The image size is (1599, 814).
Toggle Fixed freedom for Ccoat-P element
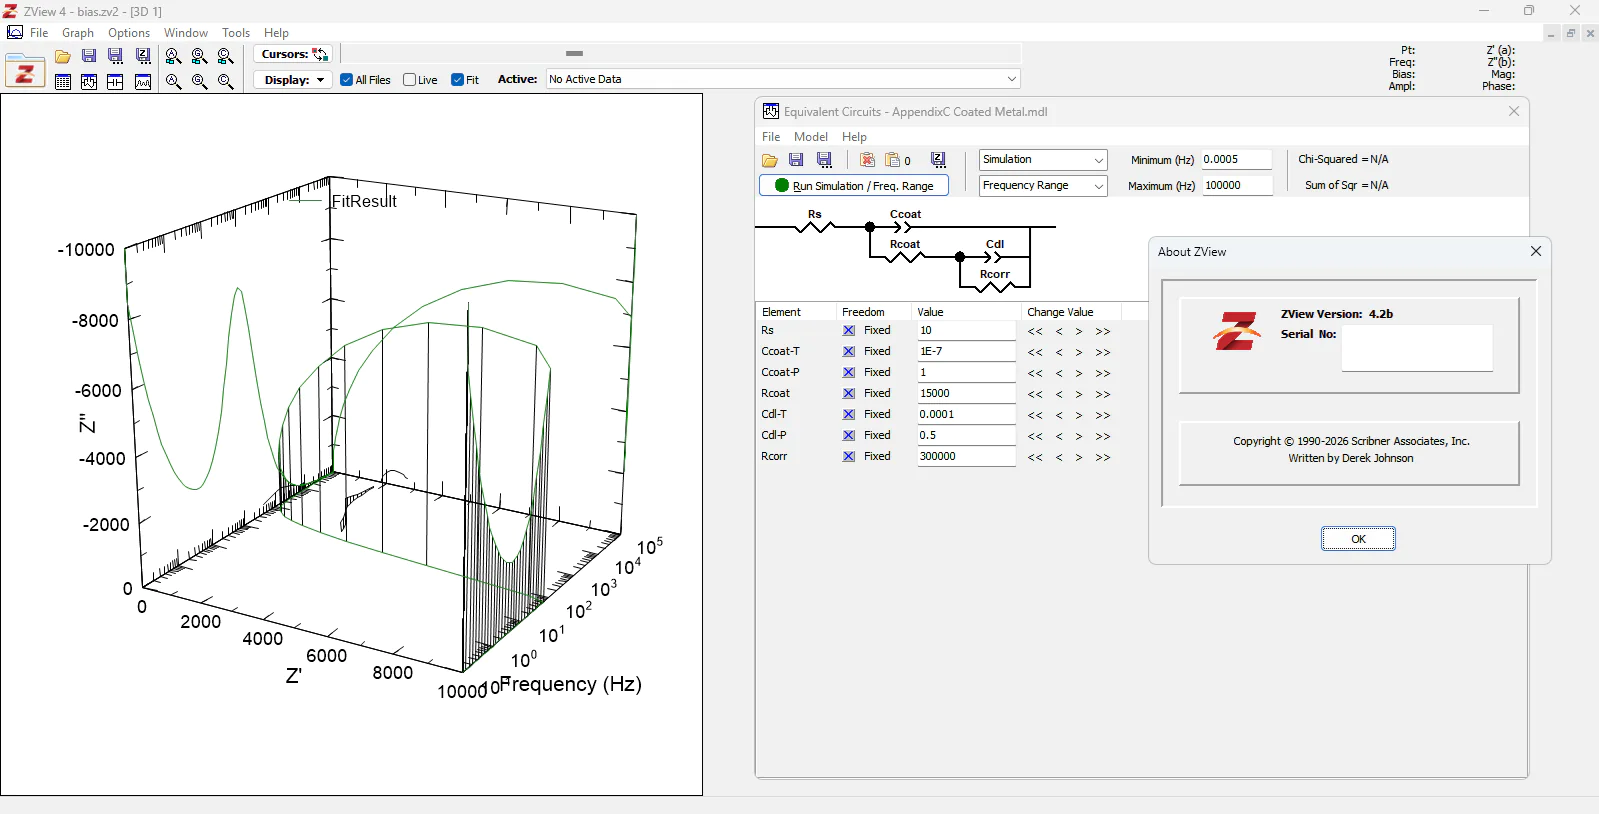point(849,373)
